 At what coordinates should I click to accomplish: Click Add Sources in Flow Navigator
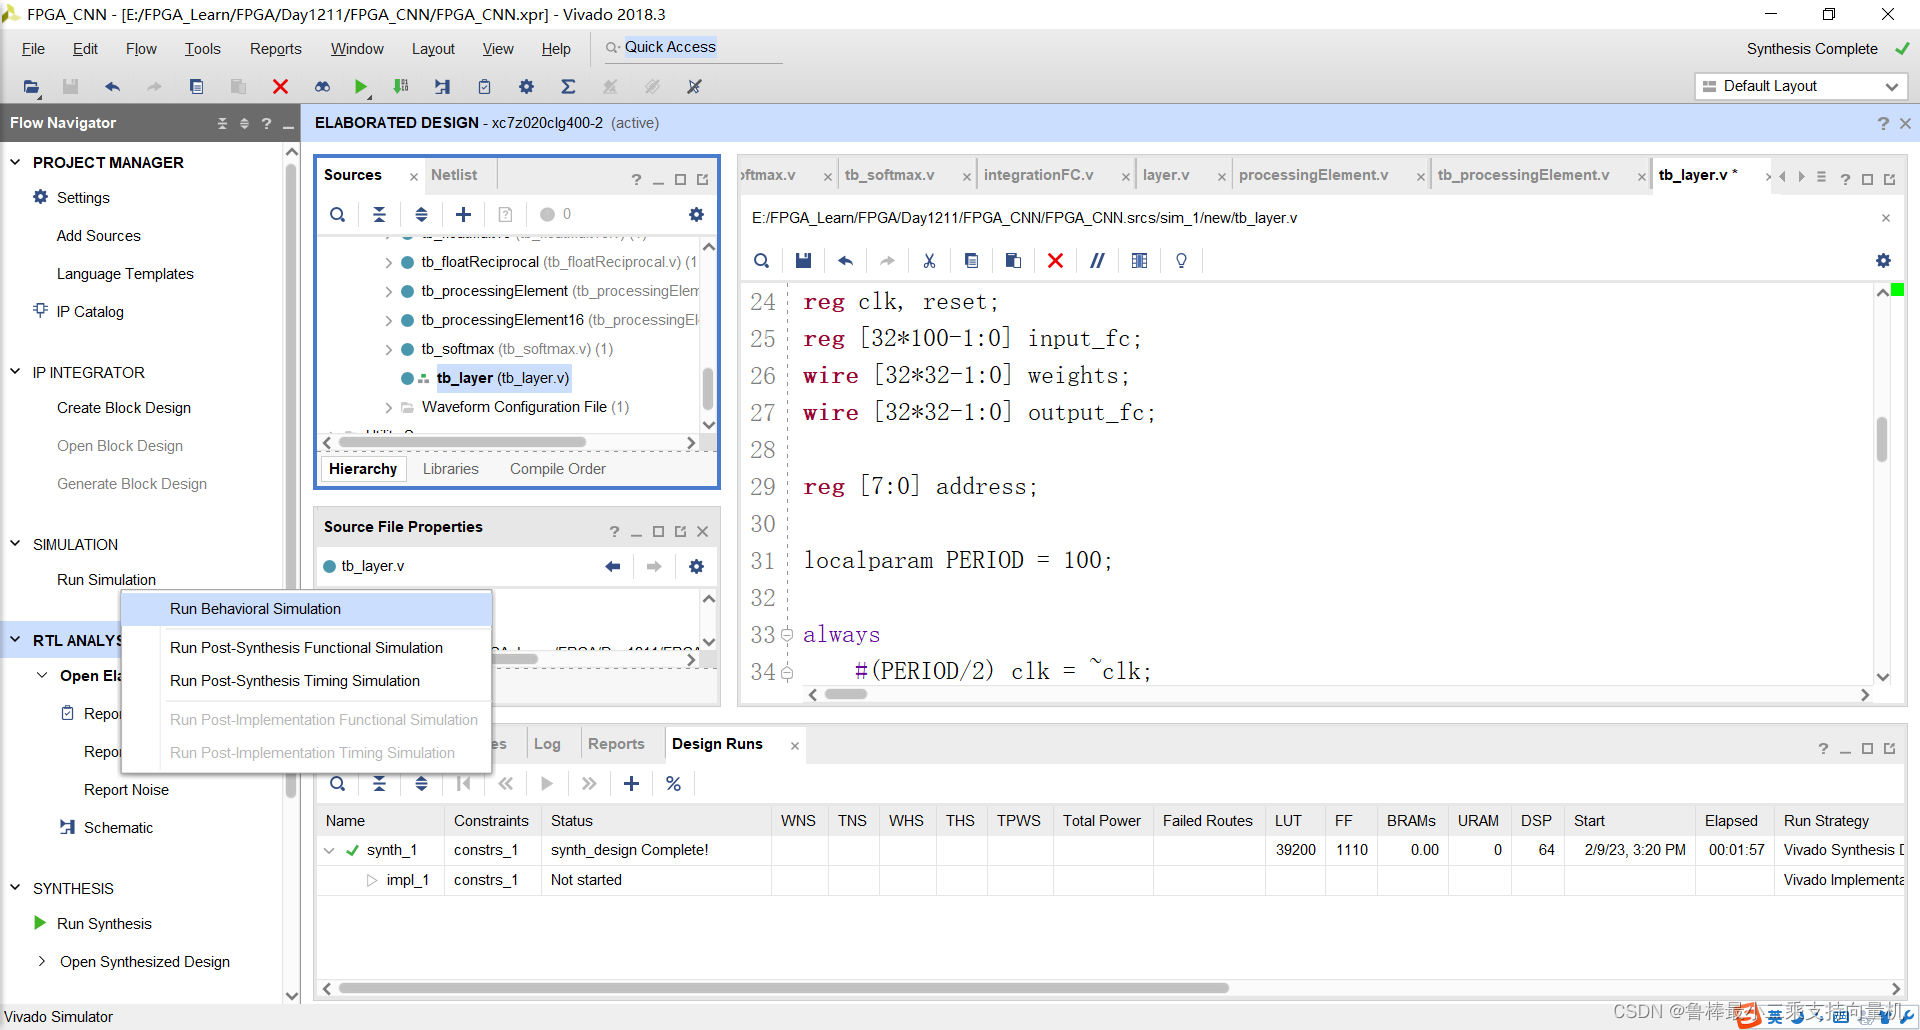tap(98, 236)
